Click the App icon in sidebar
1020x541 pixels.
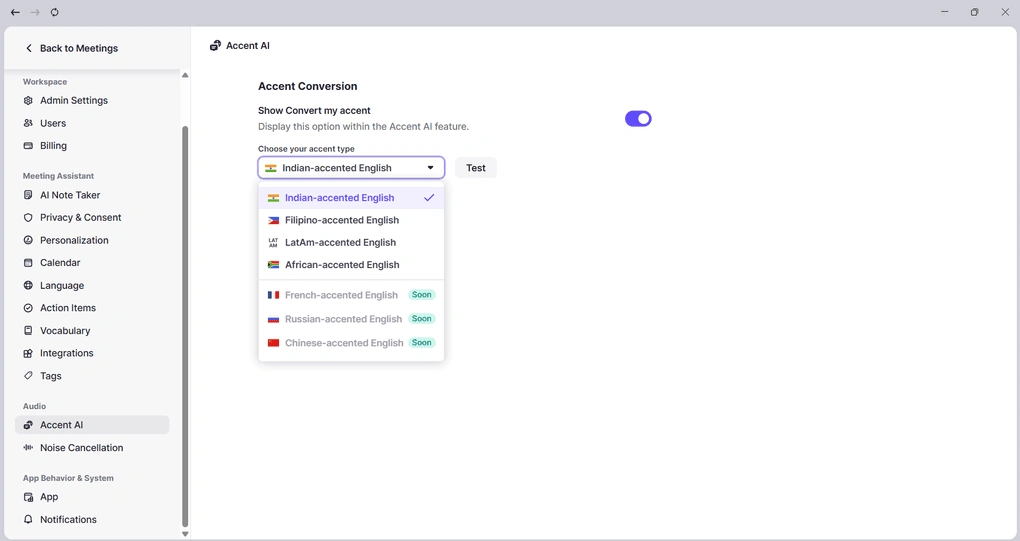coord(28,497)
